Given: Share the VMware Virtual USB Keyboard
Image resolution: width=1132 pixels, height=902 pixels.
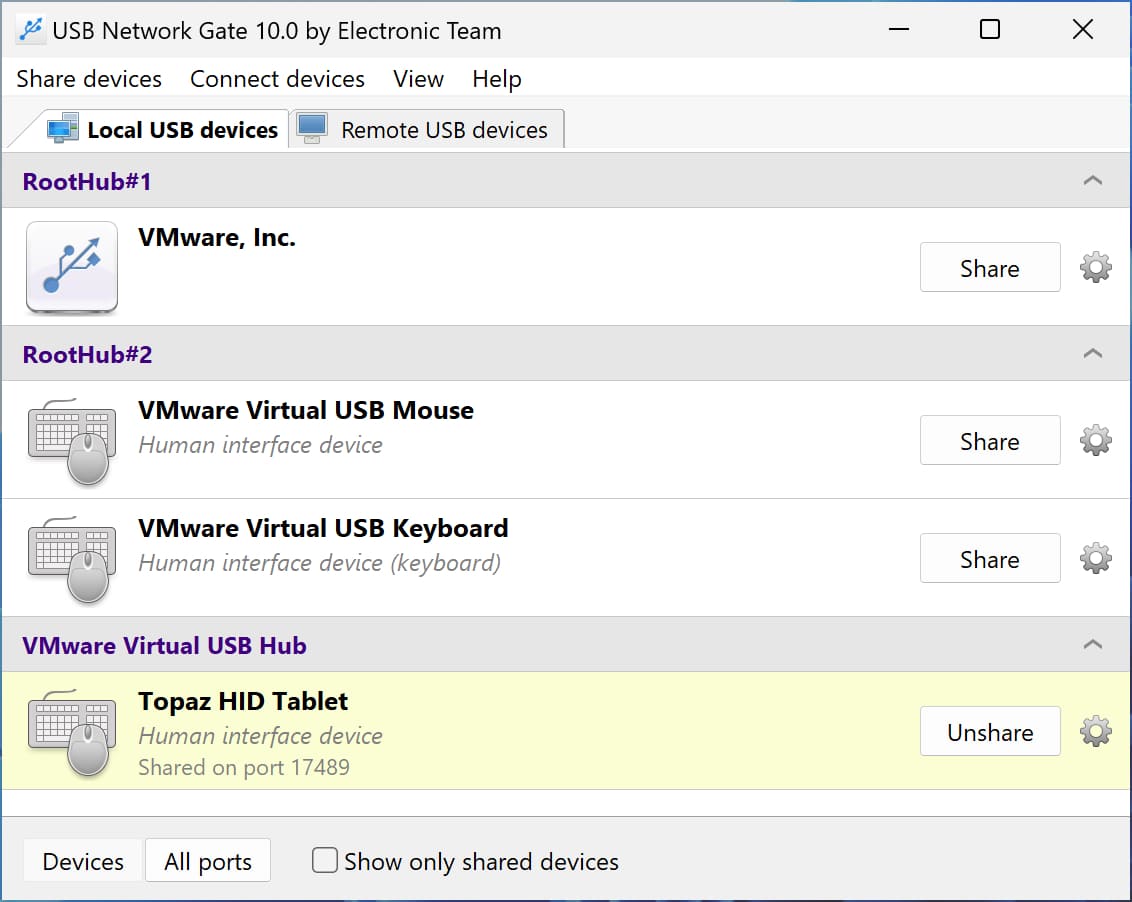Looking at the screenshot, I should click(990, 558).
